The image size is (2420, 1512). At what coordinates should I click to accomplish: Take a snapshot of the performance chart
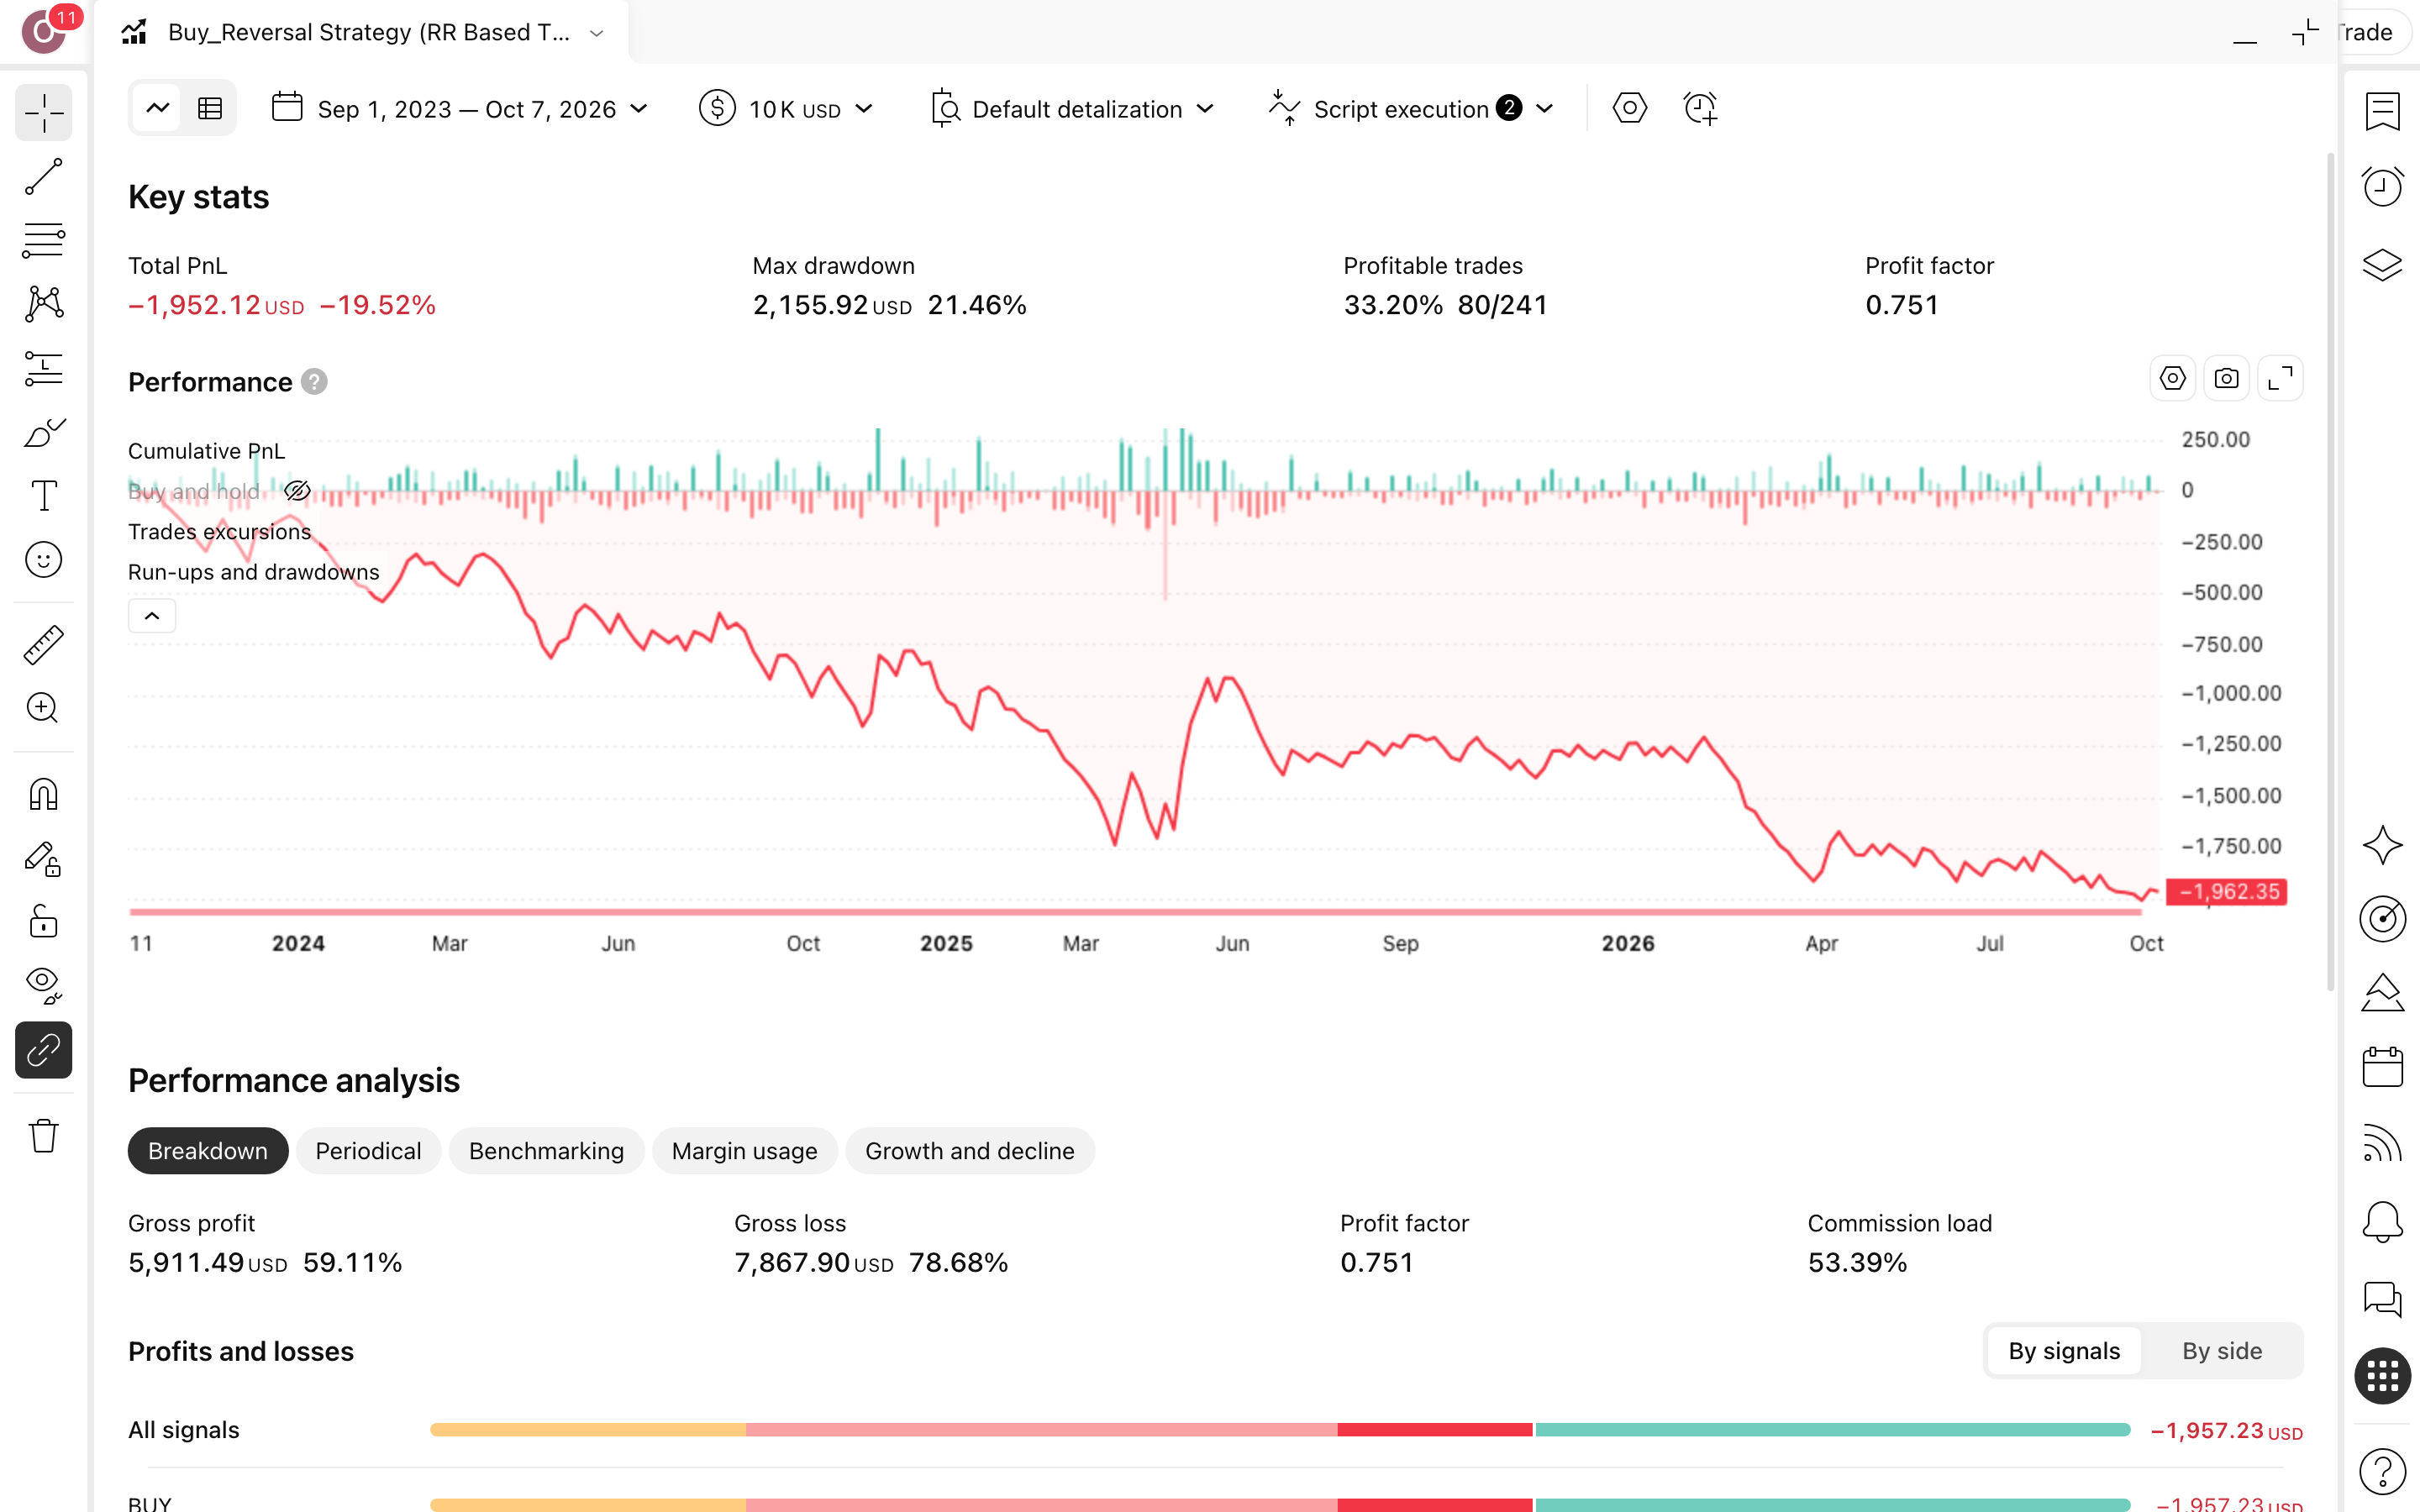coord(2226,379)
